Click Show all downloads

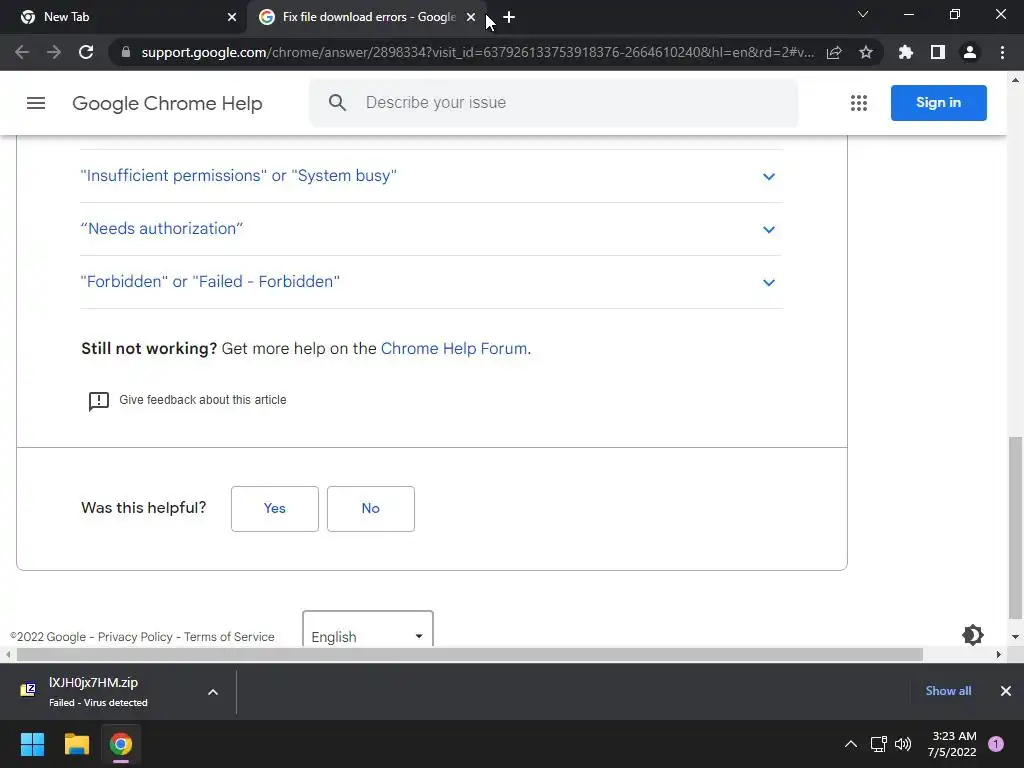pyautogui.click(x=948, y=691)
